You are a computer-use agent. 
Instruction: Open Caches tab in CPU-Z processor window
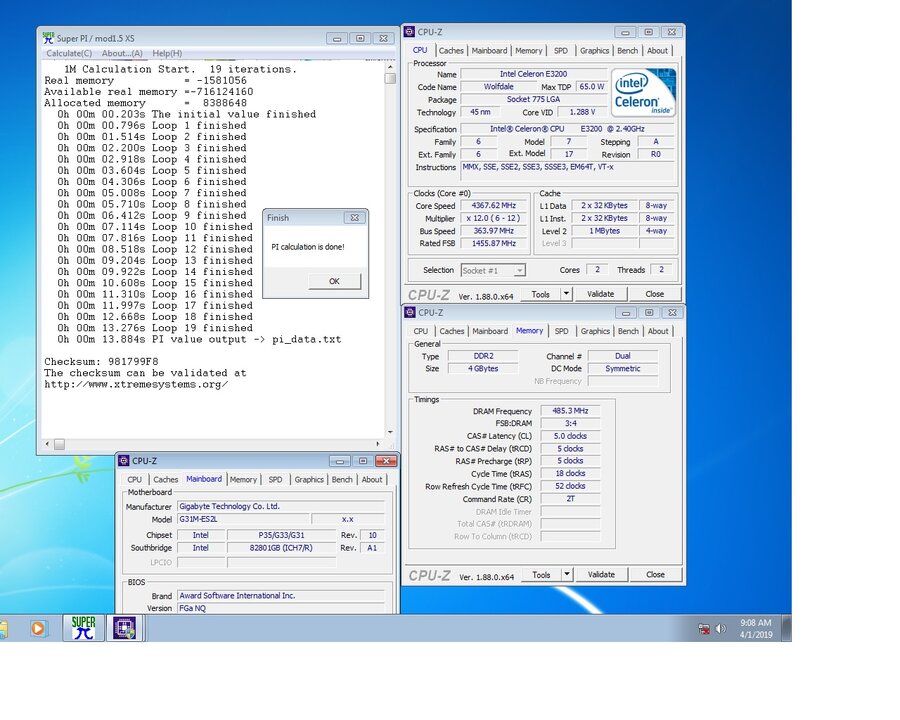pos(451,51)
